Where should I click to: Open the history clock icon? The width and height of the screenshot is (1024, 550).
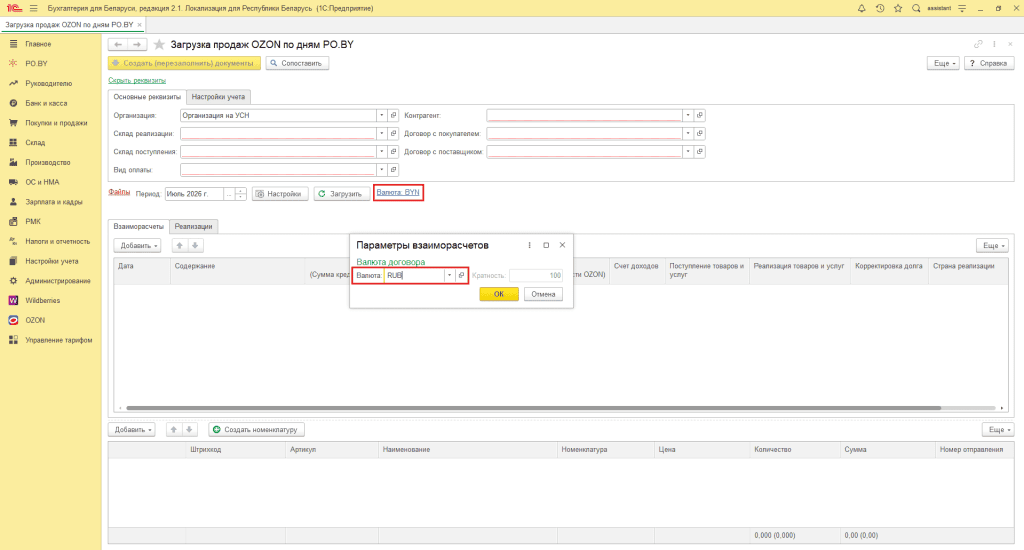[880, 8]
